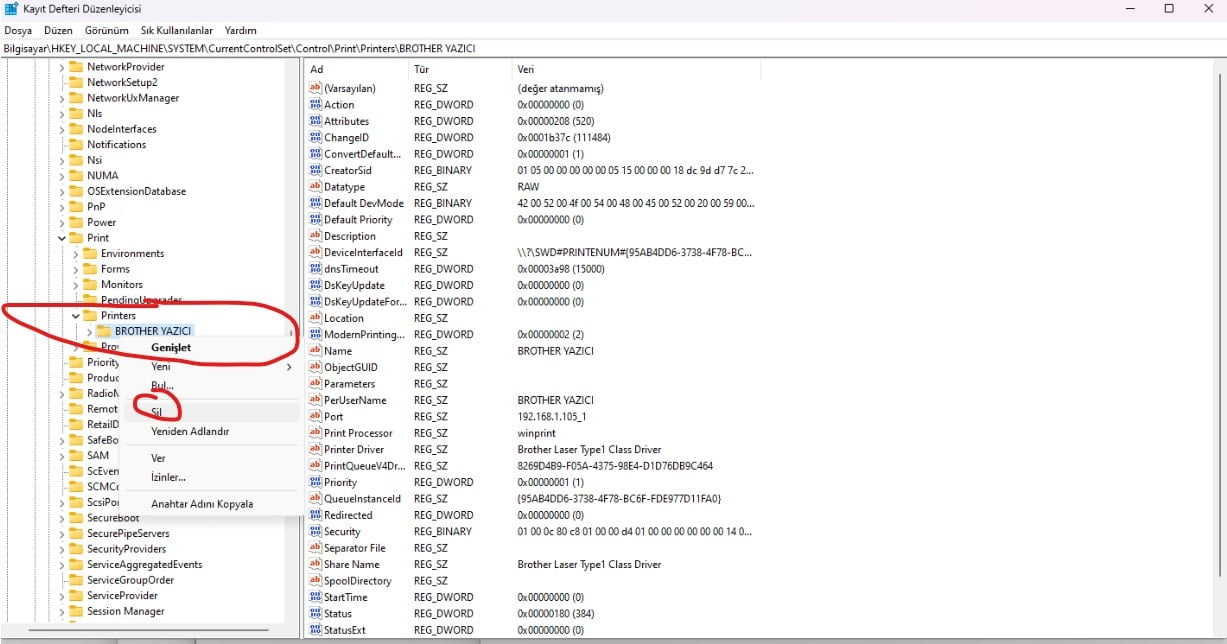
Task: Click the binary icon next to CreatorSid
Action: (315, 171)
